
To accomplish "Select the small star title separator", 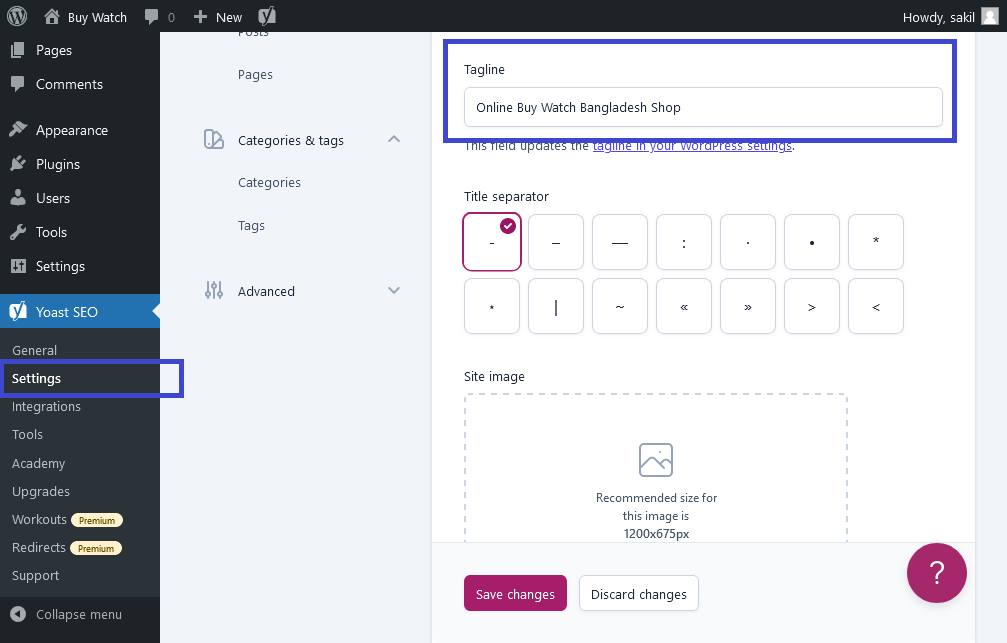I will [x=492, y=306].
